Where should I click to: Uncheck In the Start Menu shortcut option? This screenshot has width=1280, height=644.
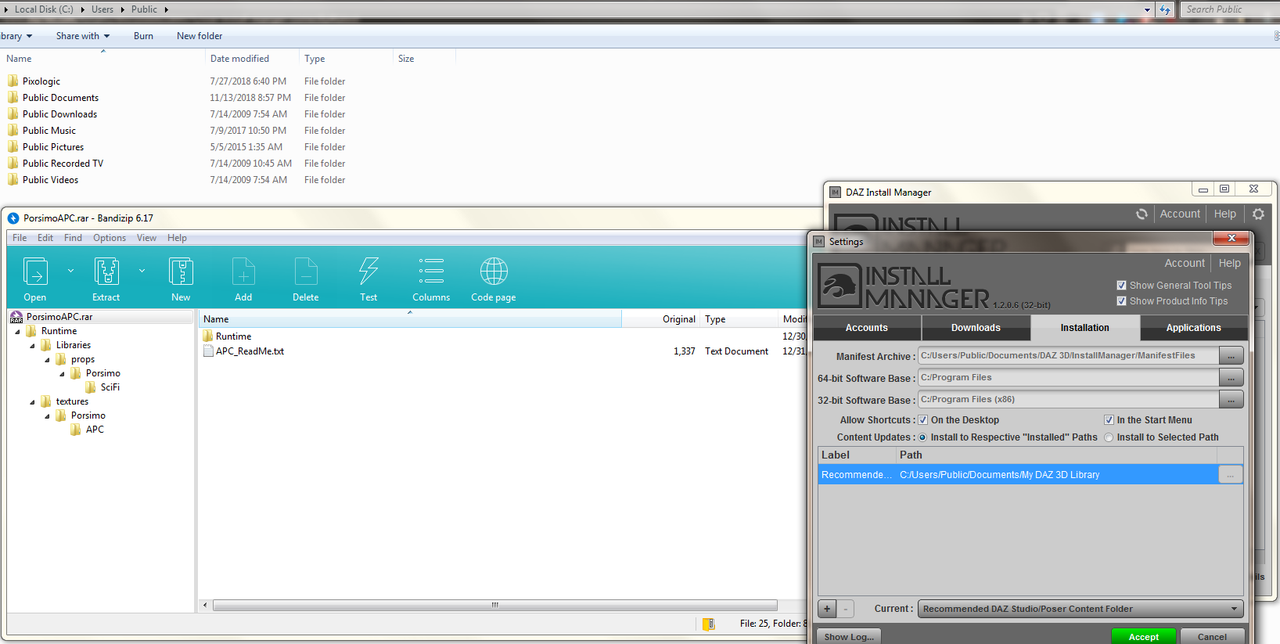(1109, 420)
